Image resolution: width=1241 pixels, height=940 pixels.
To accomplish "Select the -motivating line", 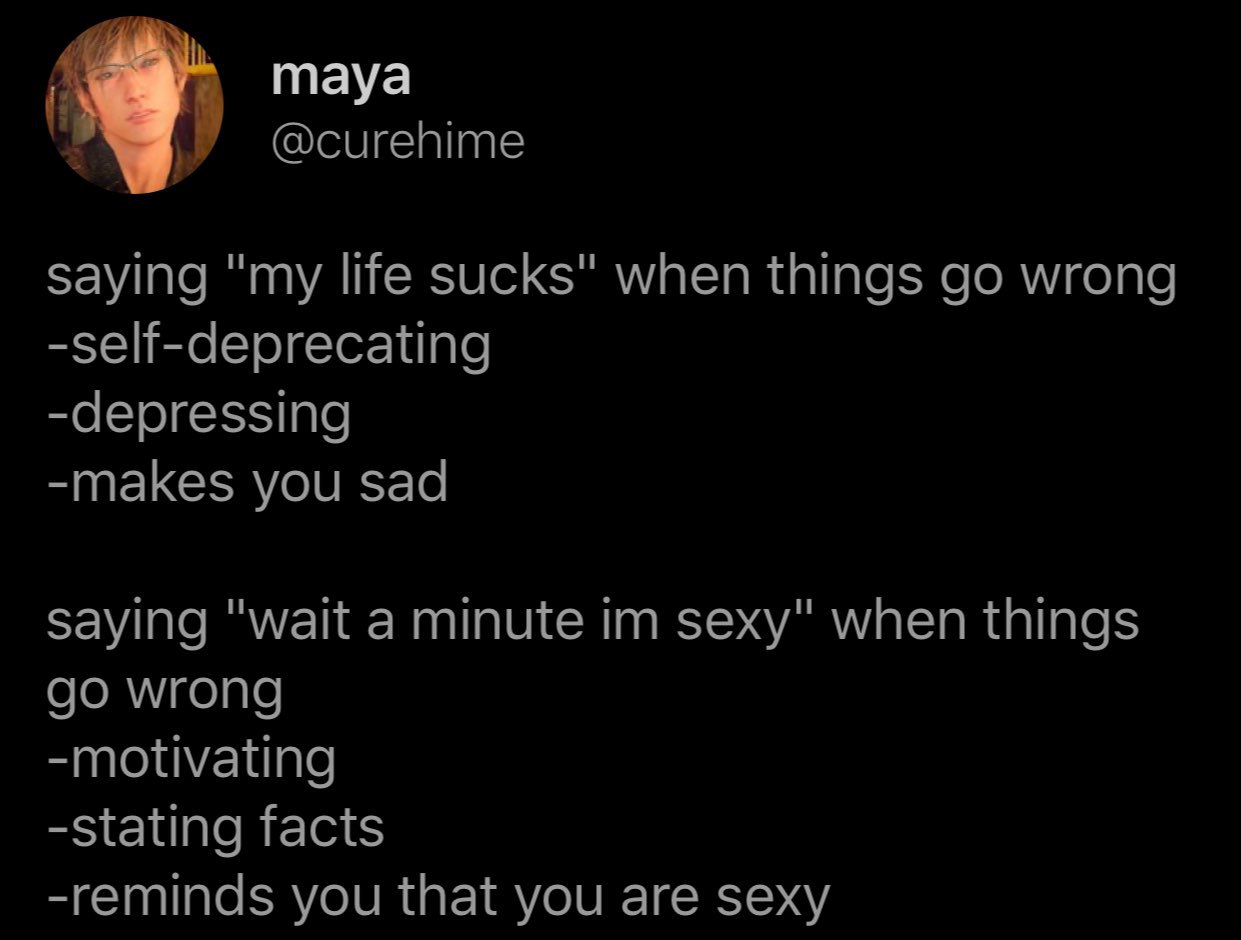I will (x=191, y=759).
